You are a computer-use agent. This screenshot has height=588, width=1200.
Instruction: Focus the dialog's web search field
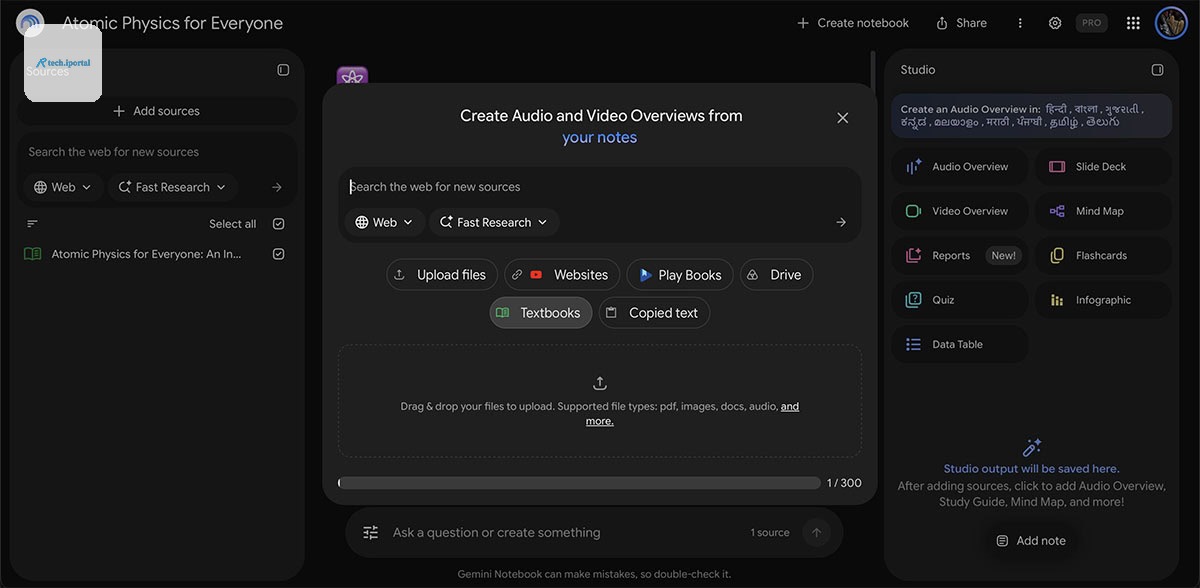598,187
